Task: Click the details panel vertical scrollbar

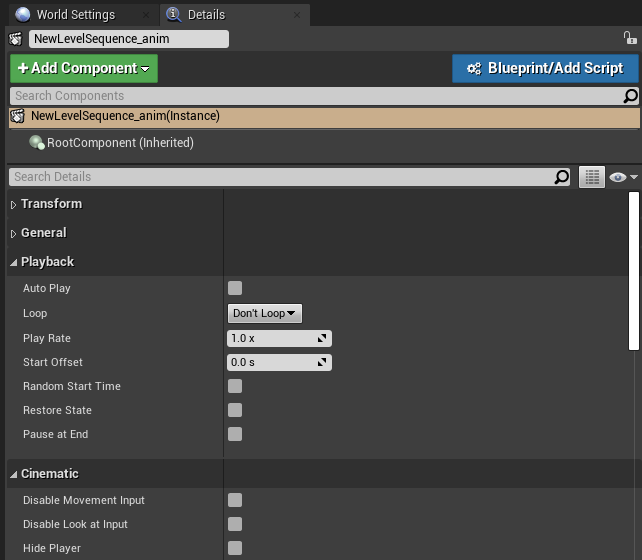Action: [634, 271]
